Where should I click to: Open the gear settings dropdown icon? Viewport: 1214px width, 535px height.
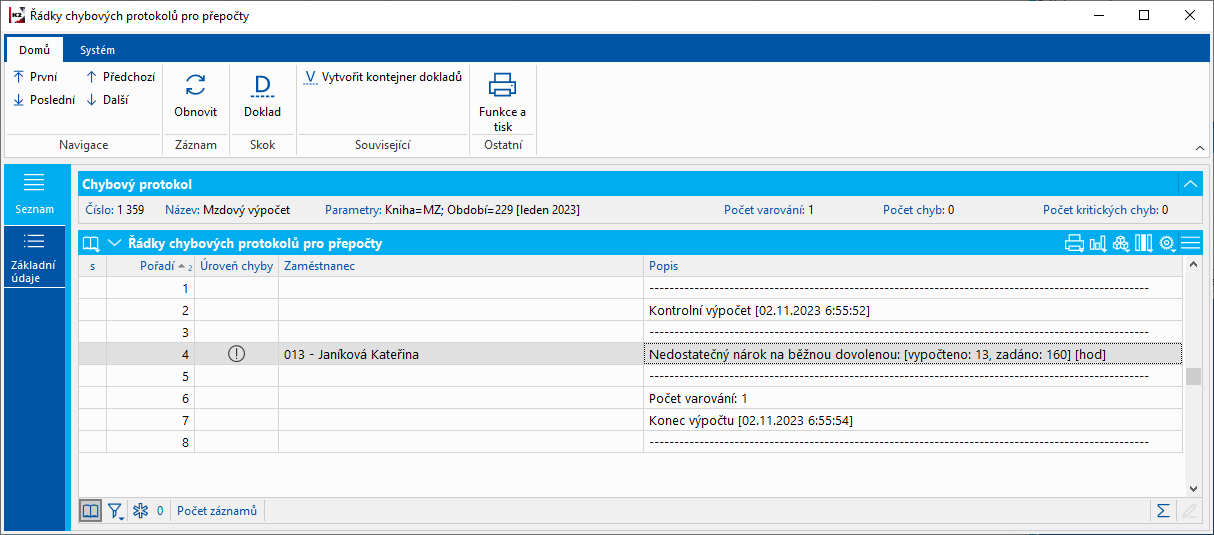pos(1166,243)
